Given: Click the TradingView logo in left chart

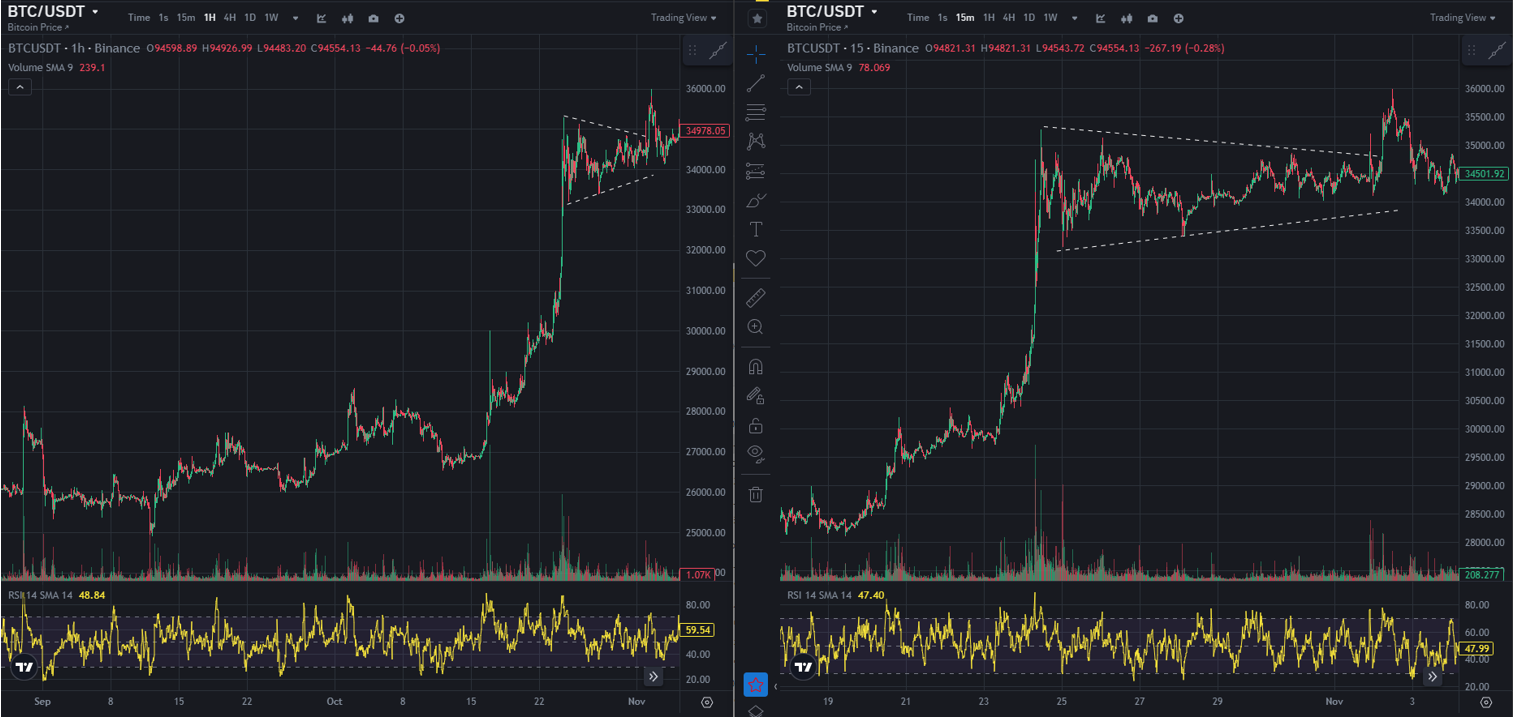Looking at the screenshot, I should tap(24, 666).
